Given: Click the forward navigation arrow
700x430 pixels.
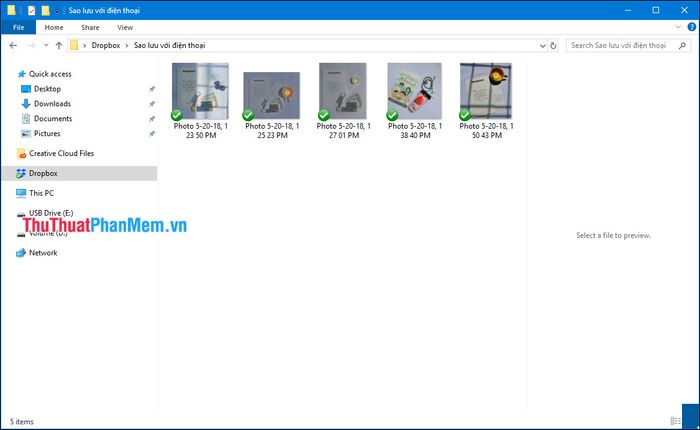Looking at the screenshot, I should click(31, 45).
